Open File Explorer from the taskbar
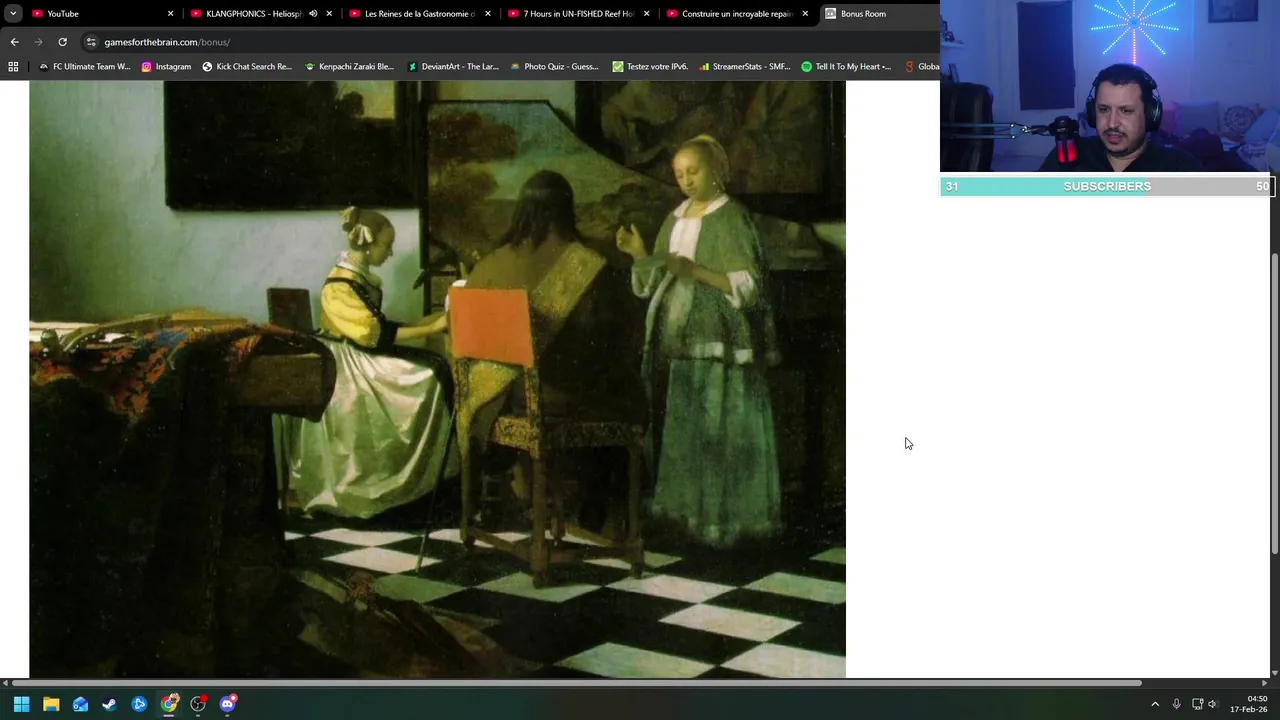 tap(51, 704)
